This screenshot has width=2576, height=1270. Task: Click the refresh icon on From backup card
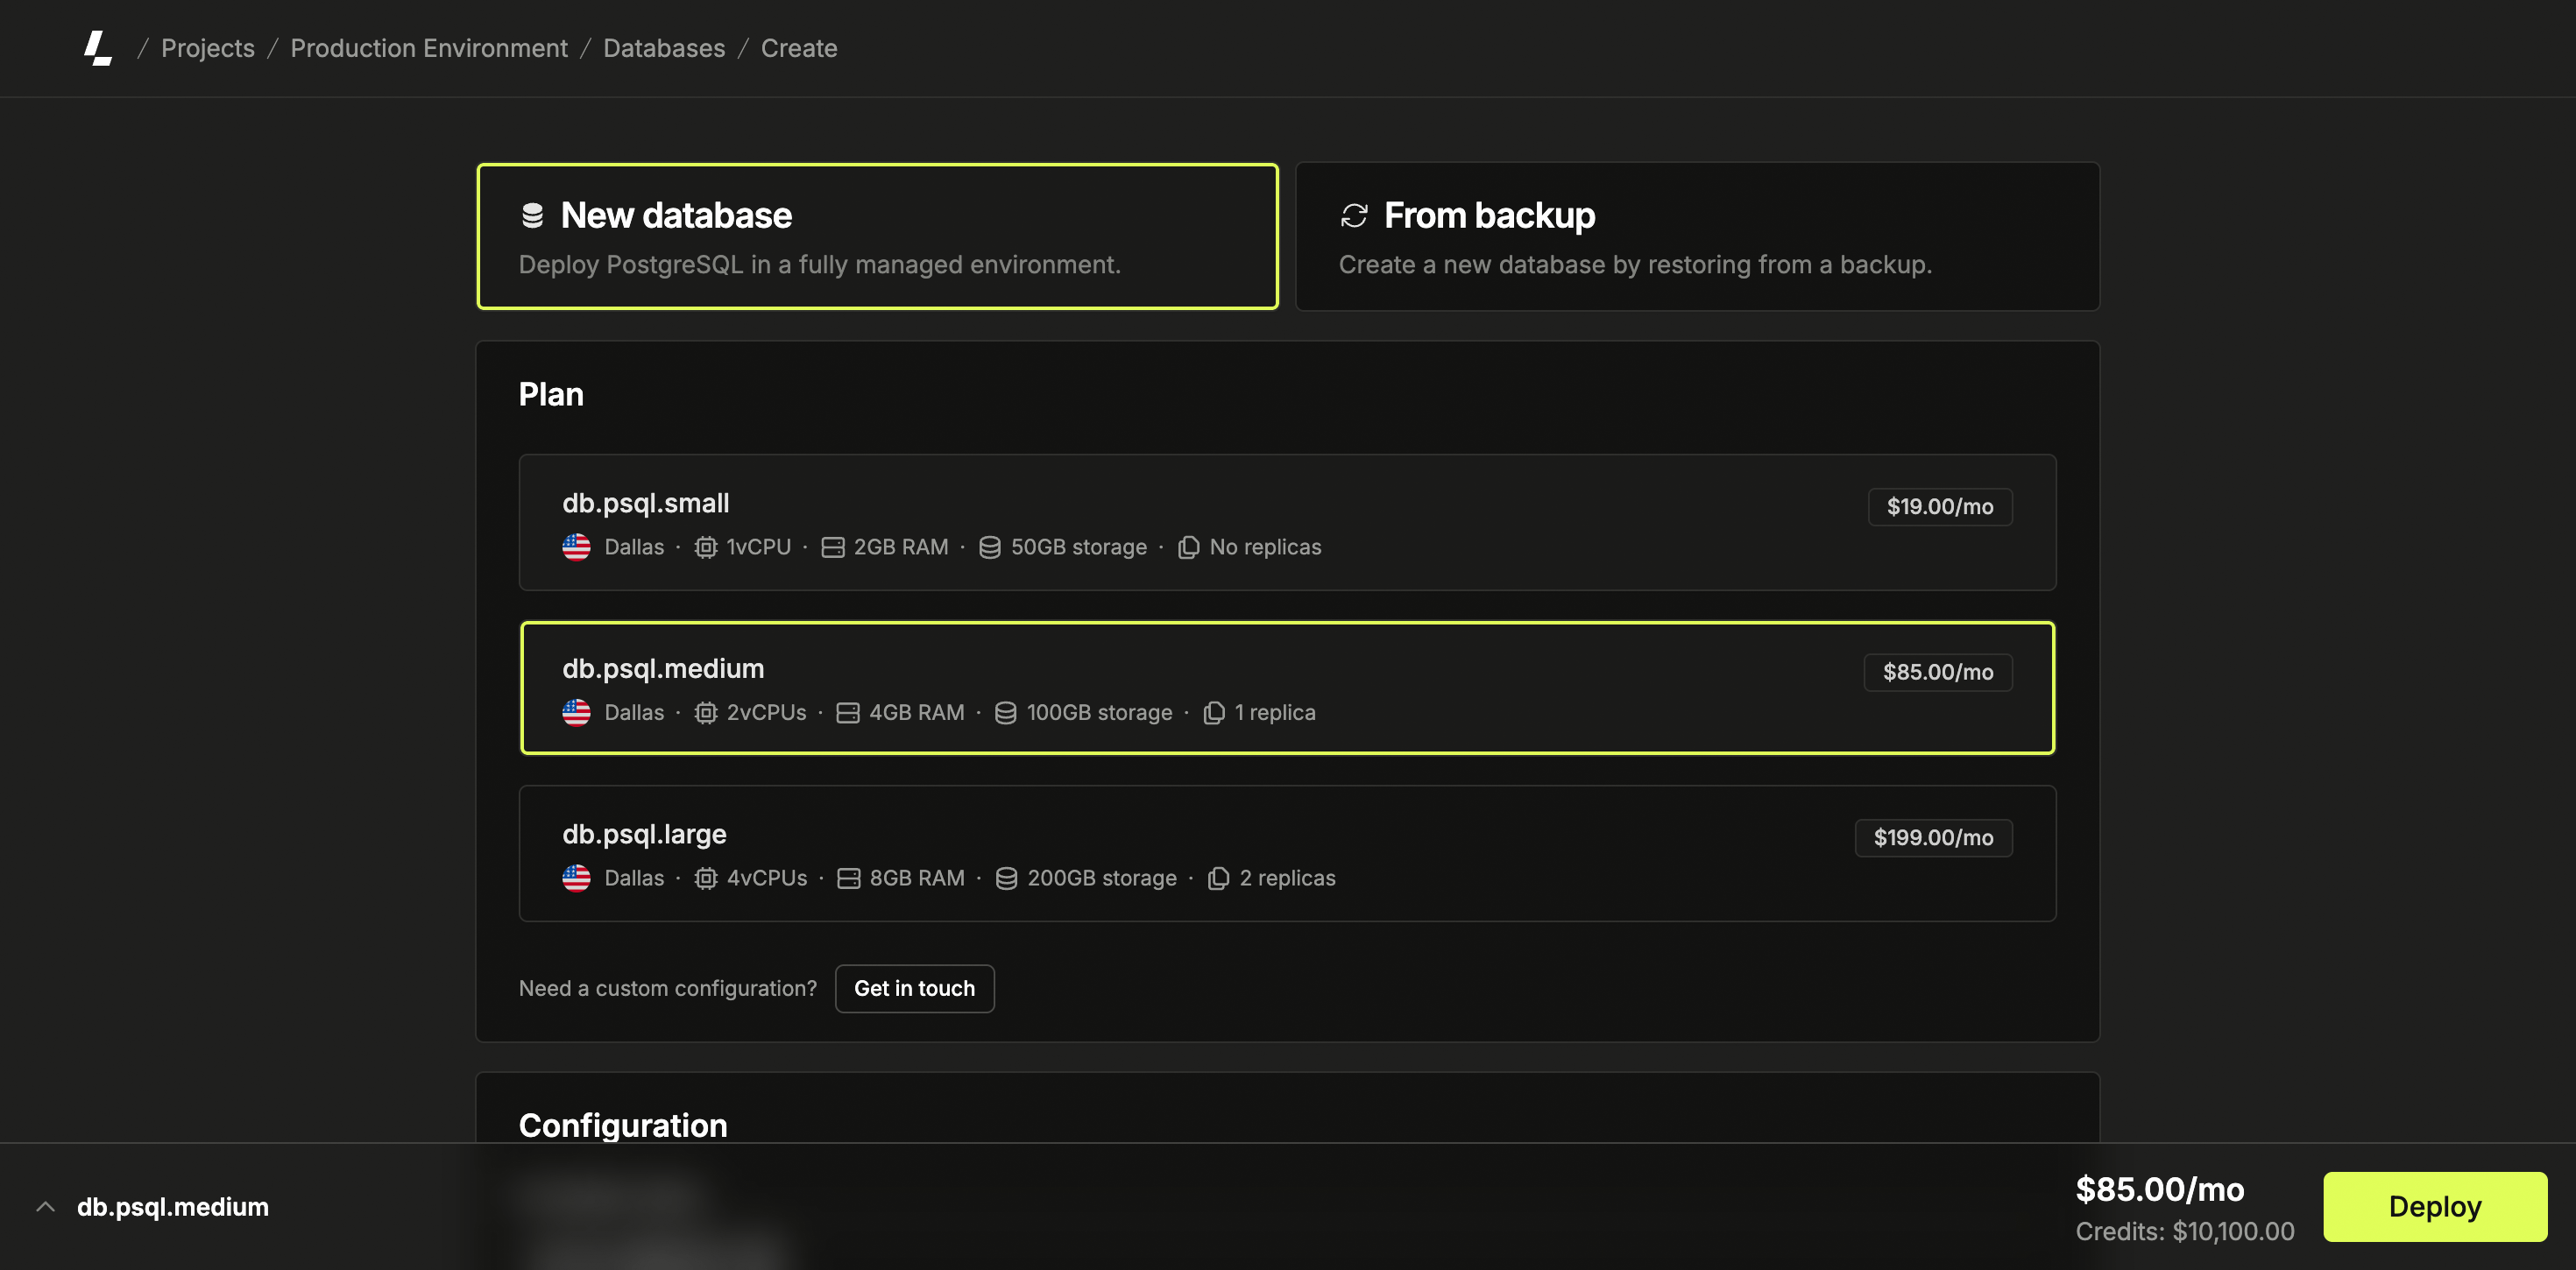[x=1354, y=214]
